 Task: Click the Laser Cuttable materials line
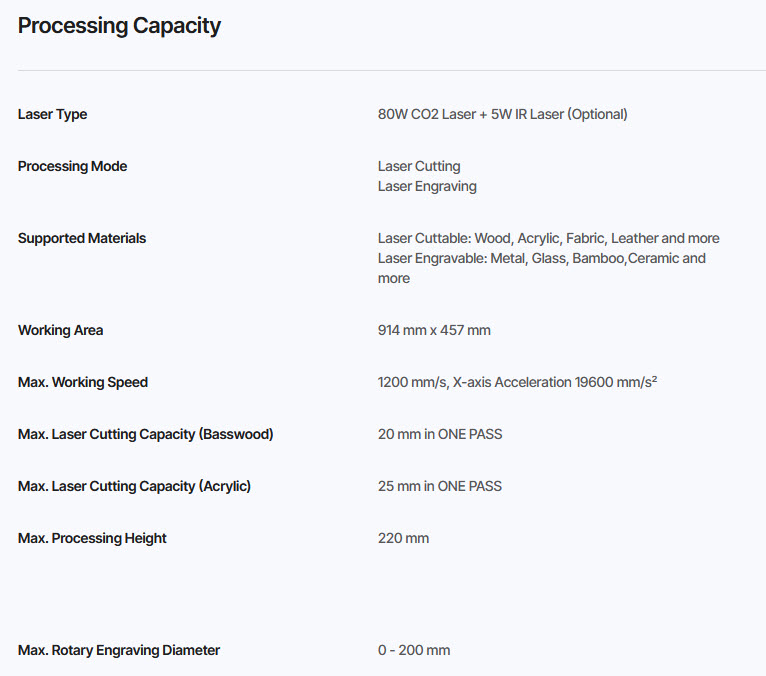[548, 238]
